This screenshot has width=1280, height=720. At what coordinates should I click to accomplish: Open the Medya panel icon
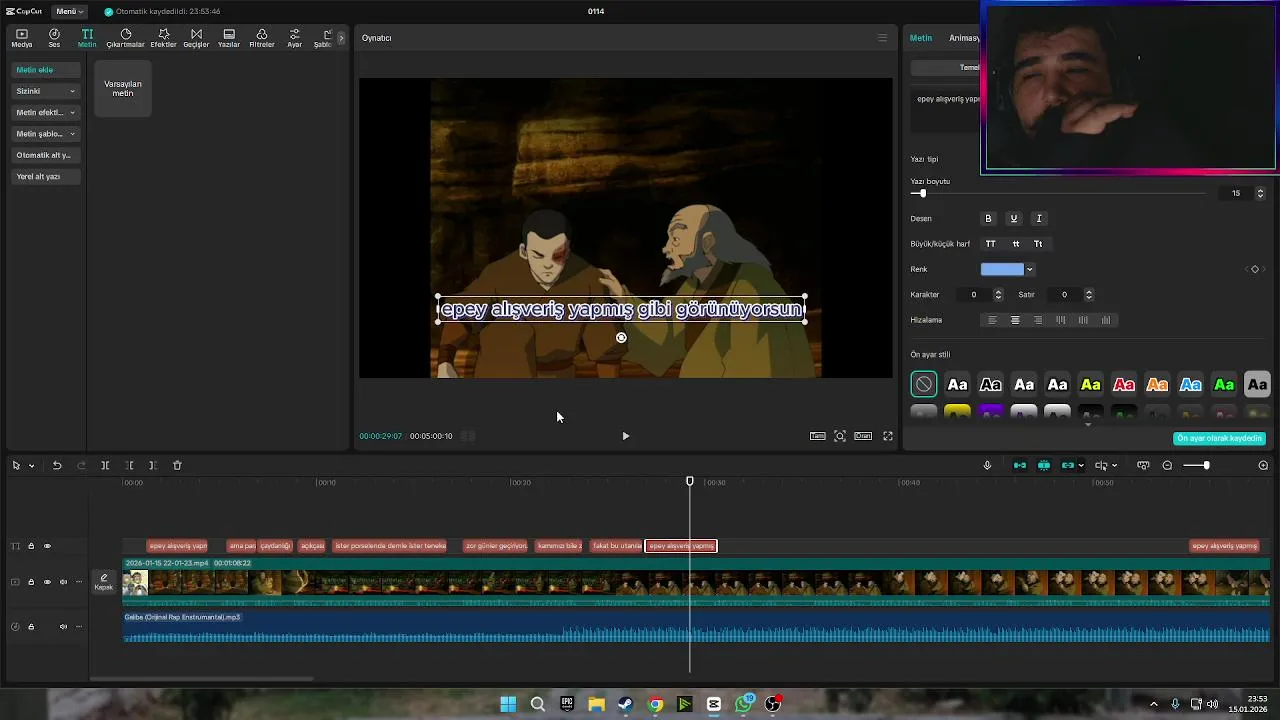21,38
